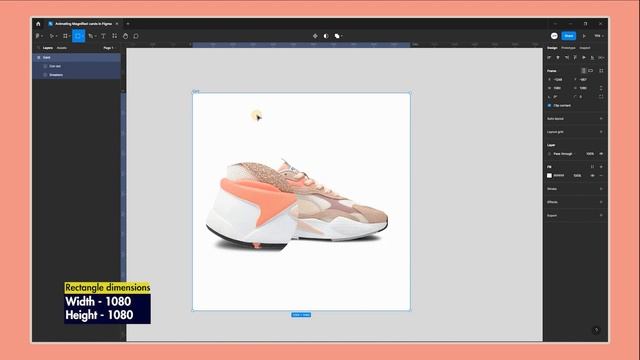Toggle fill visibility eye
Screen dimensions: 640x360
click(x=592, y=176)
